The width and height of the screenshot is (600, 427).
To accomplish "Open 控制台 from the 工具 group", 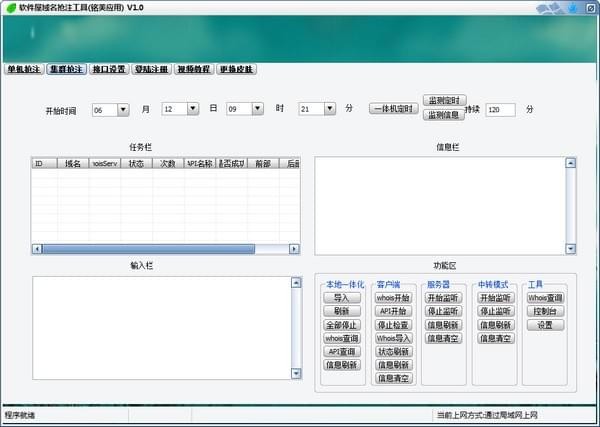I will pyautogui.click(x=545, y=311).
